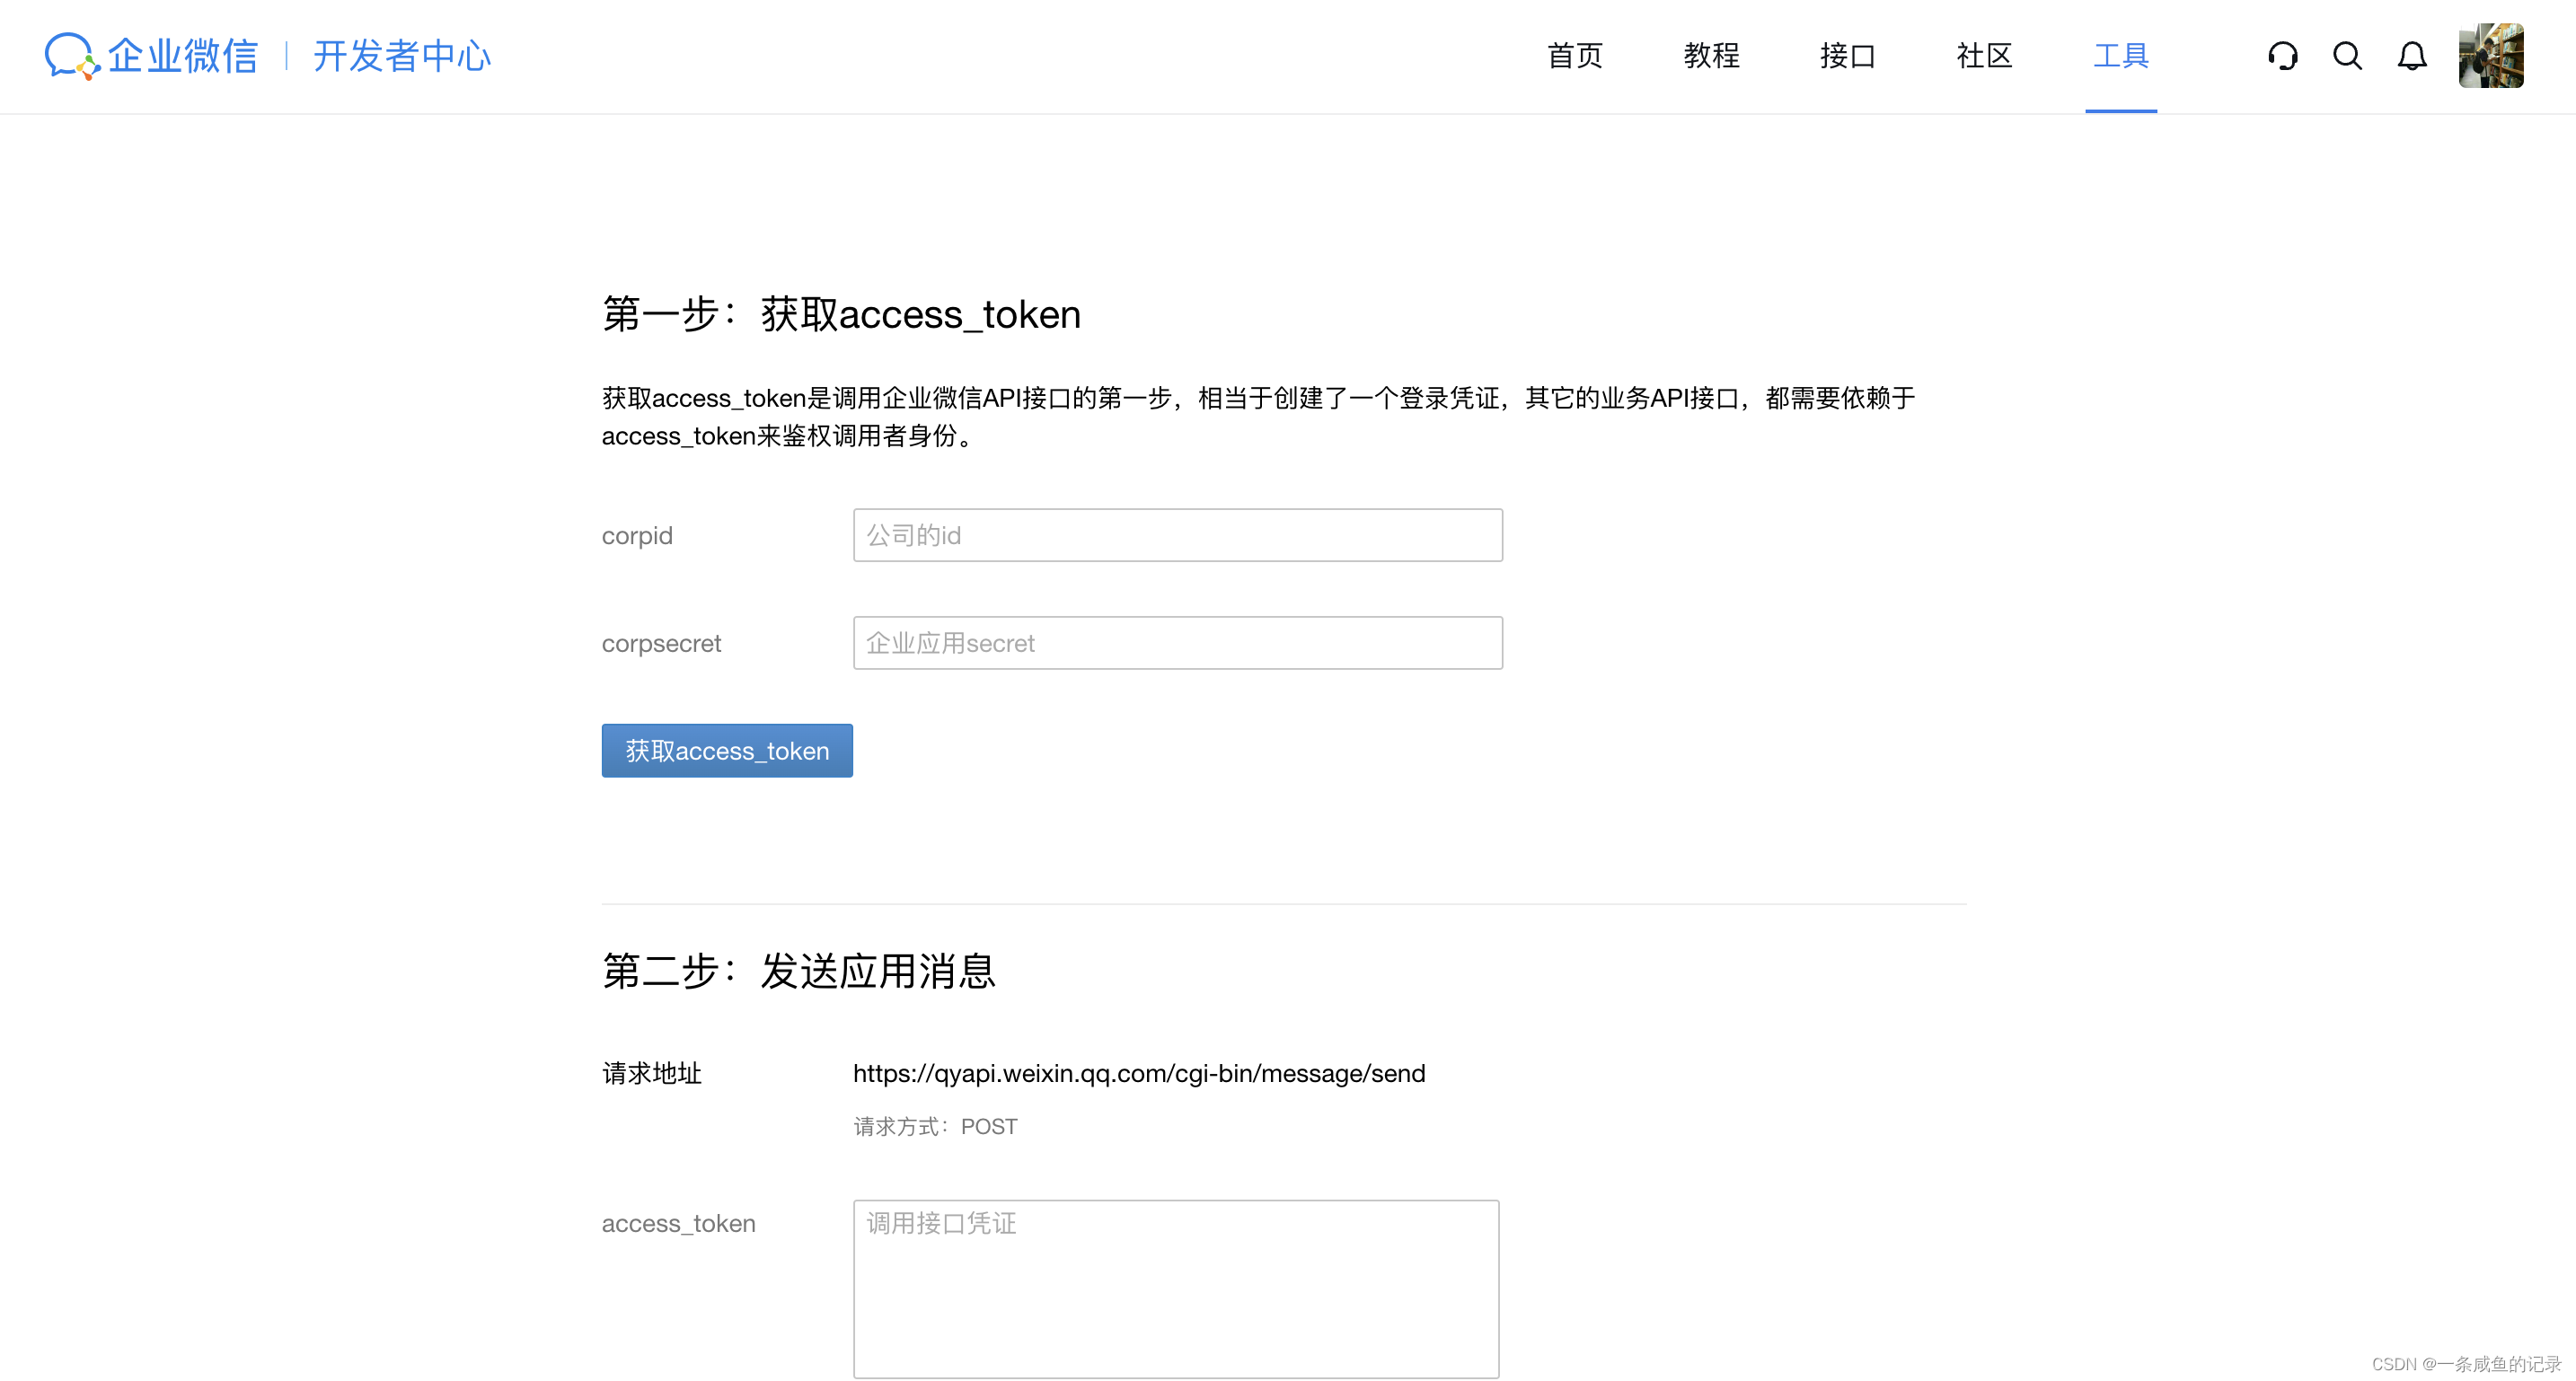The height and width of the screenshot is (1381, 2576).
Task: Go to the 首页 nav tab
Action: 1575,56
